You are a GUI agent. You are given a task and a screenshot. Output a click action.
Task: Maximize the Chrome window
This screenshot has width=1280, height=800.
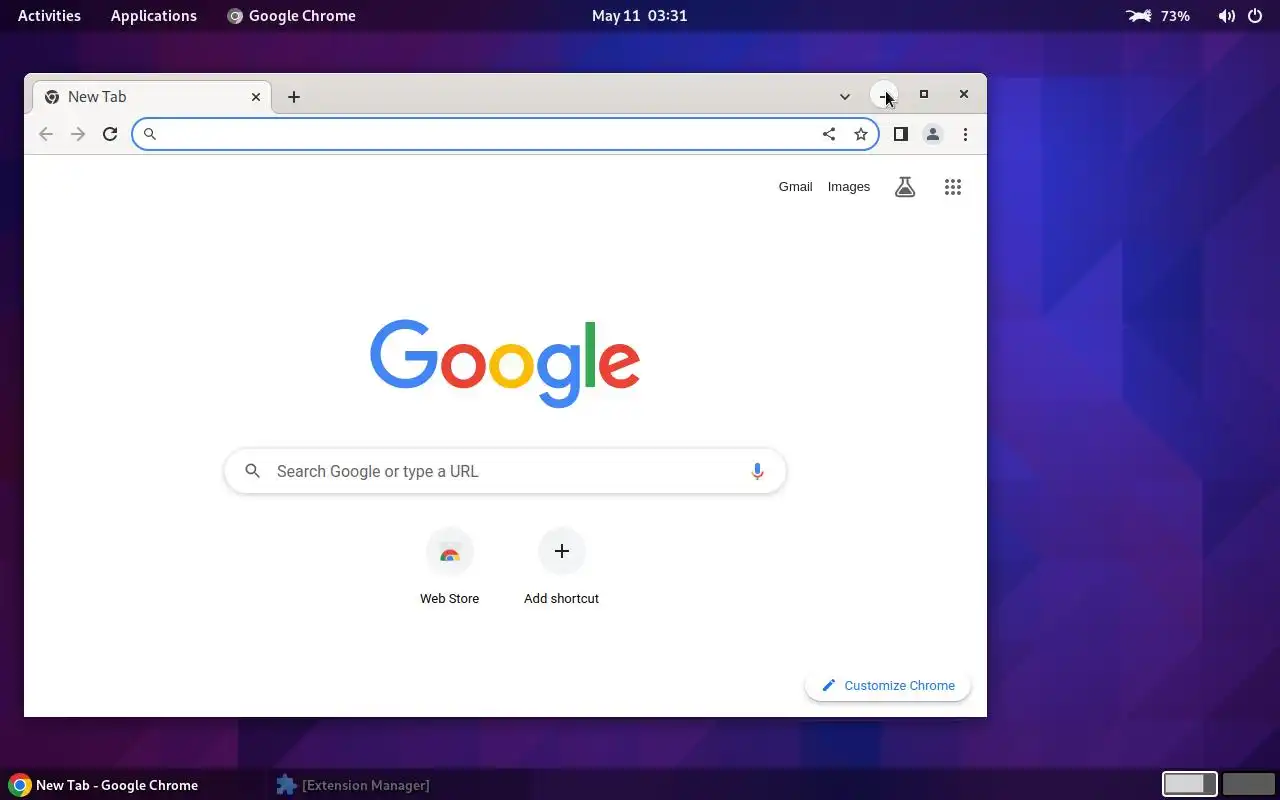pos(924,94)
